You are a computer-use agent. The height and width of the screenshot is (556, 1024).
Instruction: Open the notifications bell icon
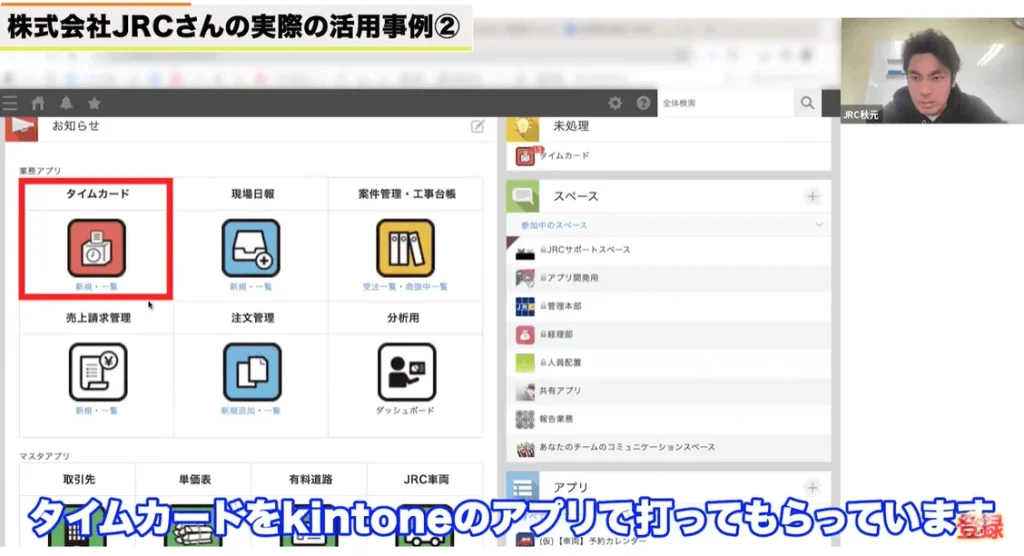tap(67, 103)
